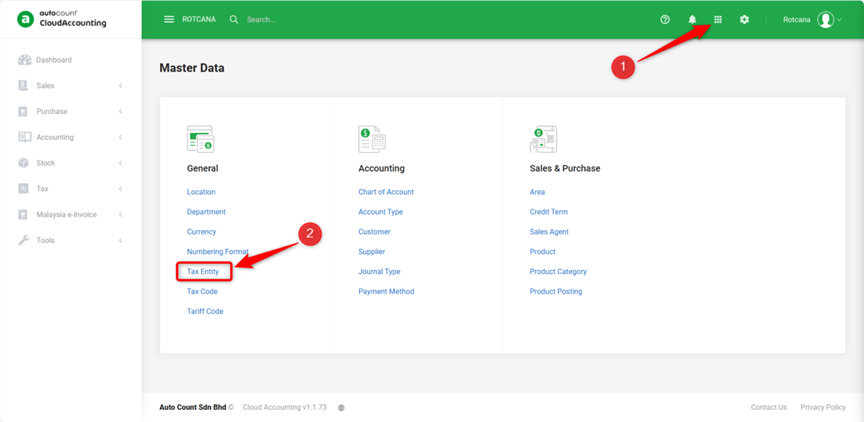Open Dashboard from the sidebar
Screen dimensions: 864x422
coord(54,59)
